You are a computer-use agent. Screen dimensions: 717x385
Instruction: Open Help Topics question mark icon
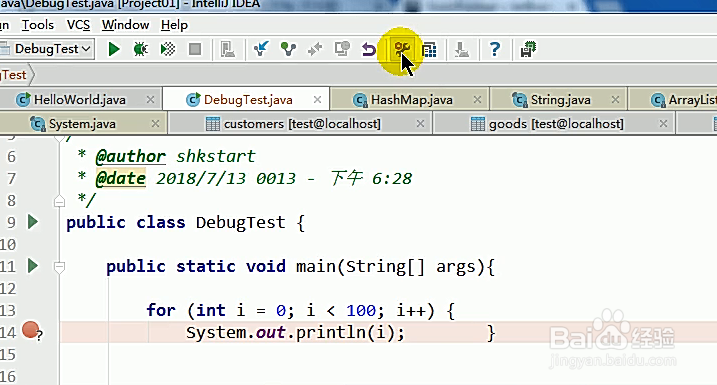pyautogui.click(x=495, y=49)
